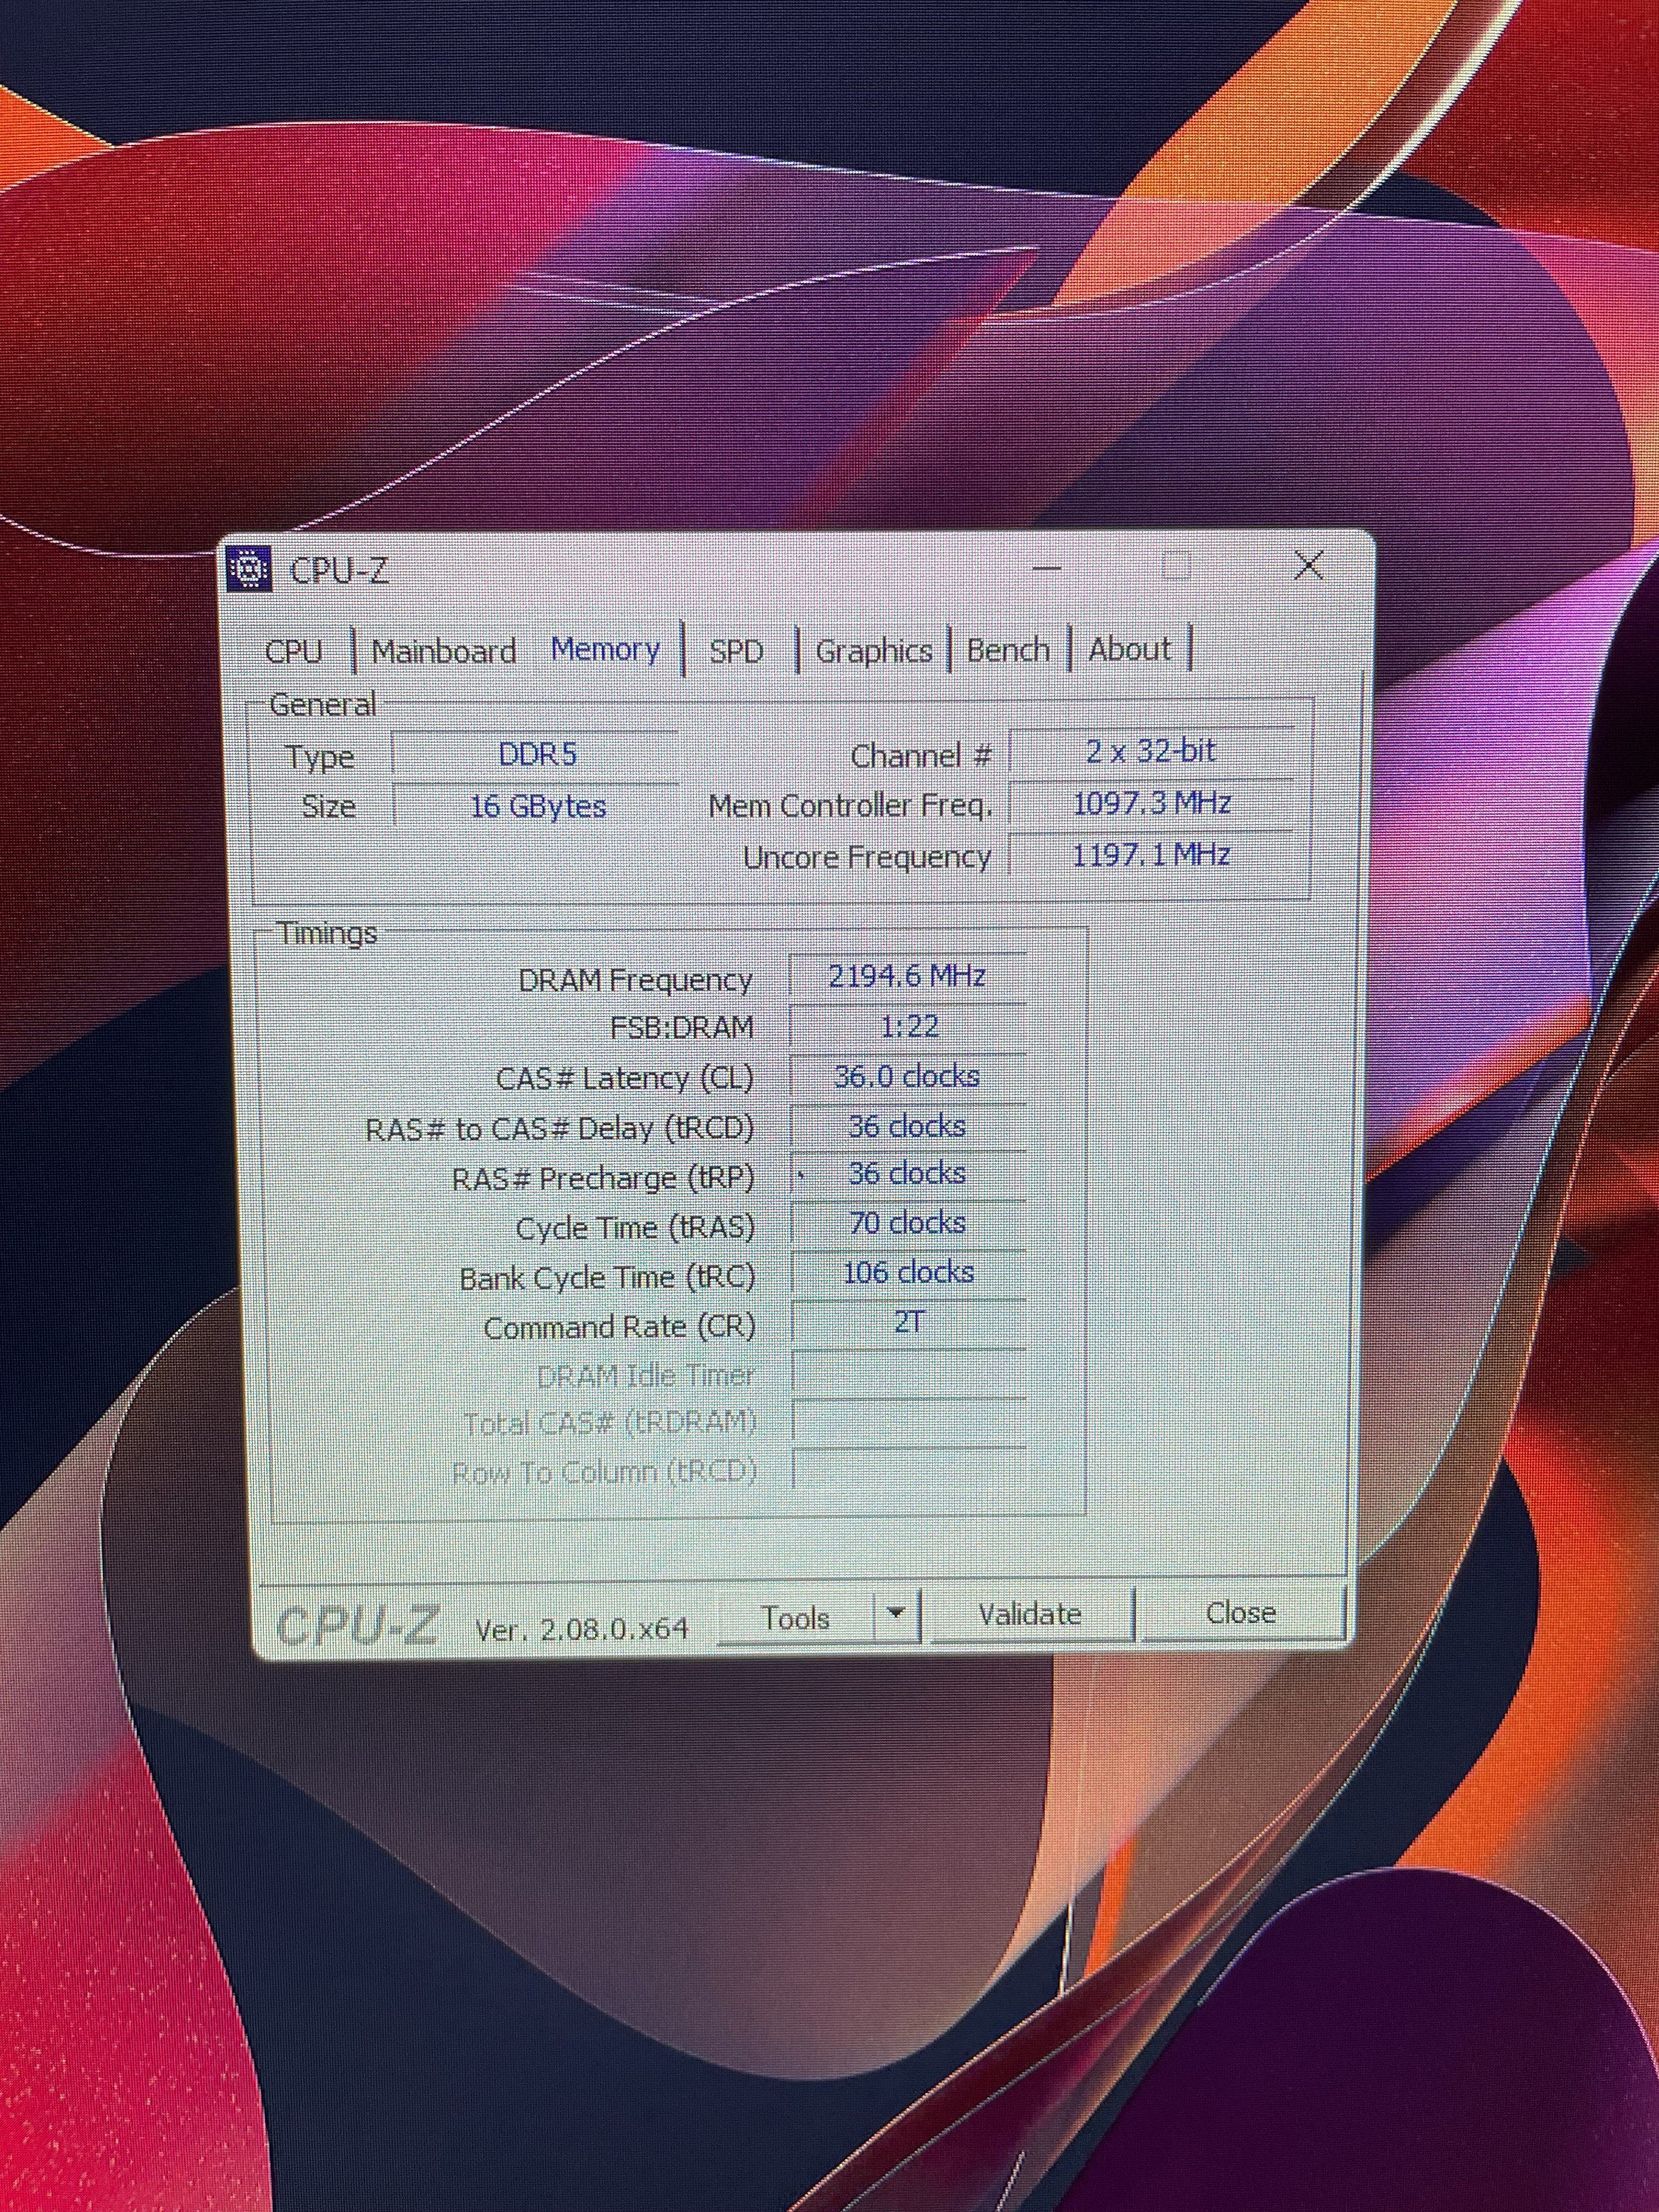
Task: Click the DRAM Frequency label
Action: (635, 980)
